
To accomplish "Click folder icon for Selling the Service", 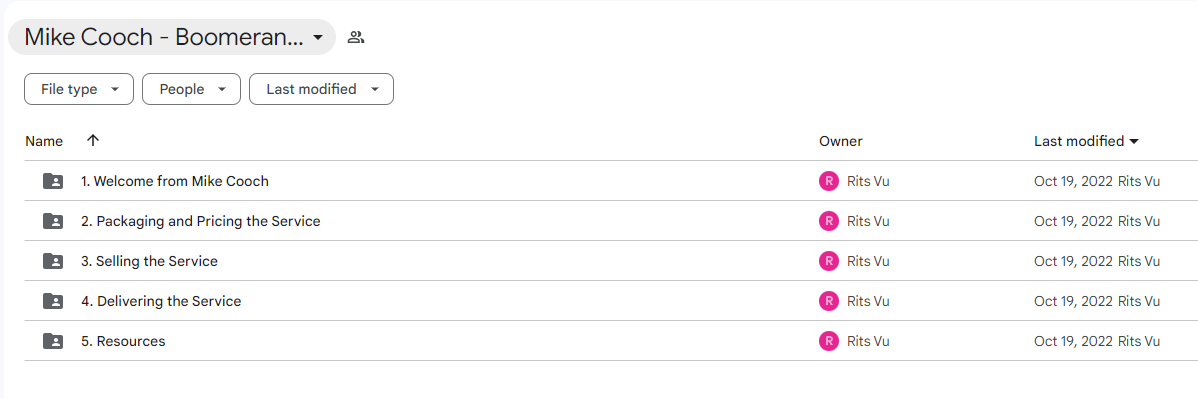I will (x=53, y=261).
